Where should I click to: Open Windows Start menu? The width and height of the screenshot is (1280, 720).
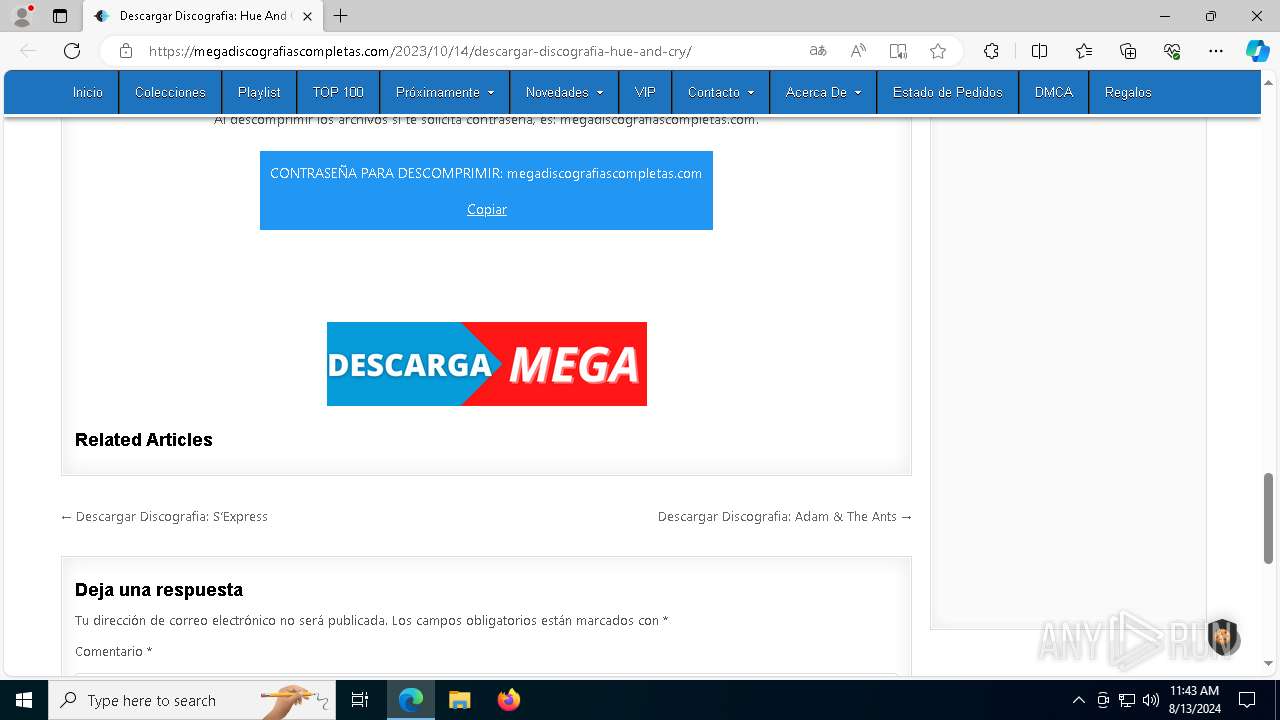pyautogui.click(x=24, y=700)
